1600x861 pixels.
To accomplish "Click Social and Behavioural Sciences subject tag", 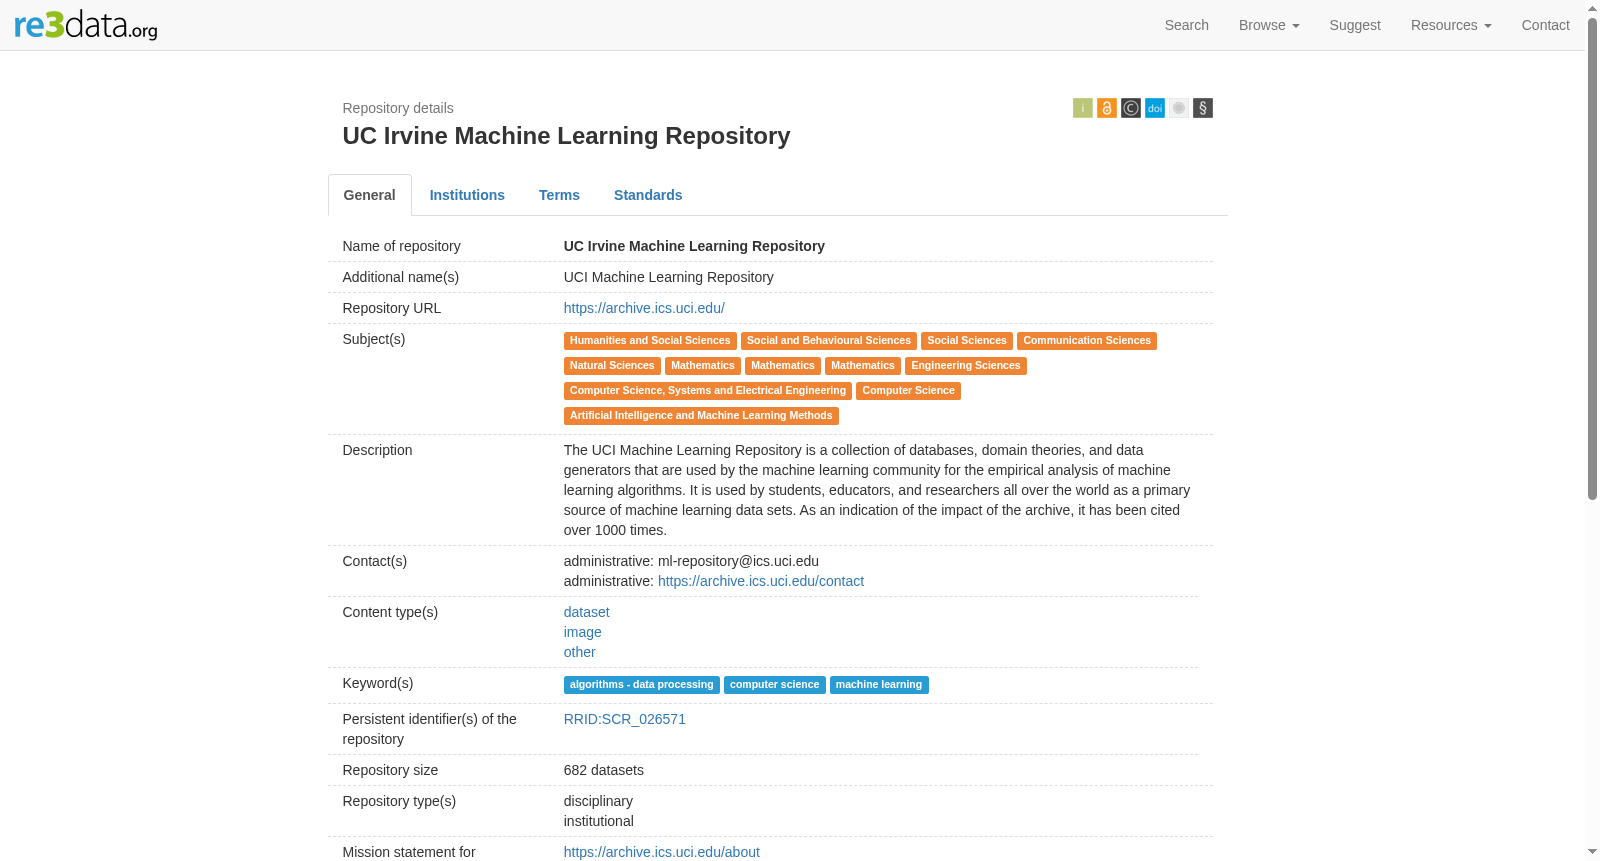I will pos(829,341).
